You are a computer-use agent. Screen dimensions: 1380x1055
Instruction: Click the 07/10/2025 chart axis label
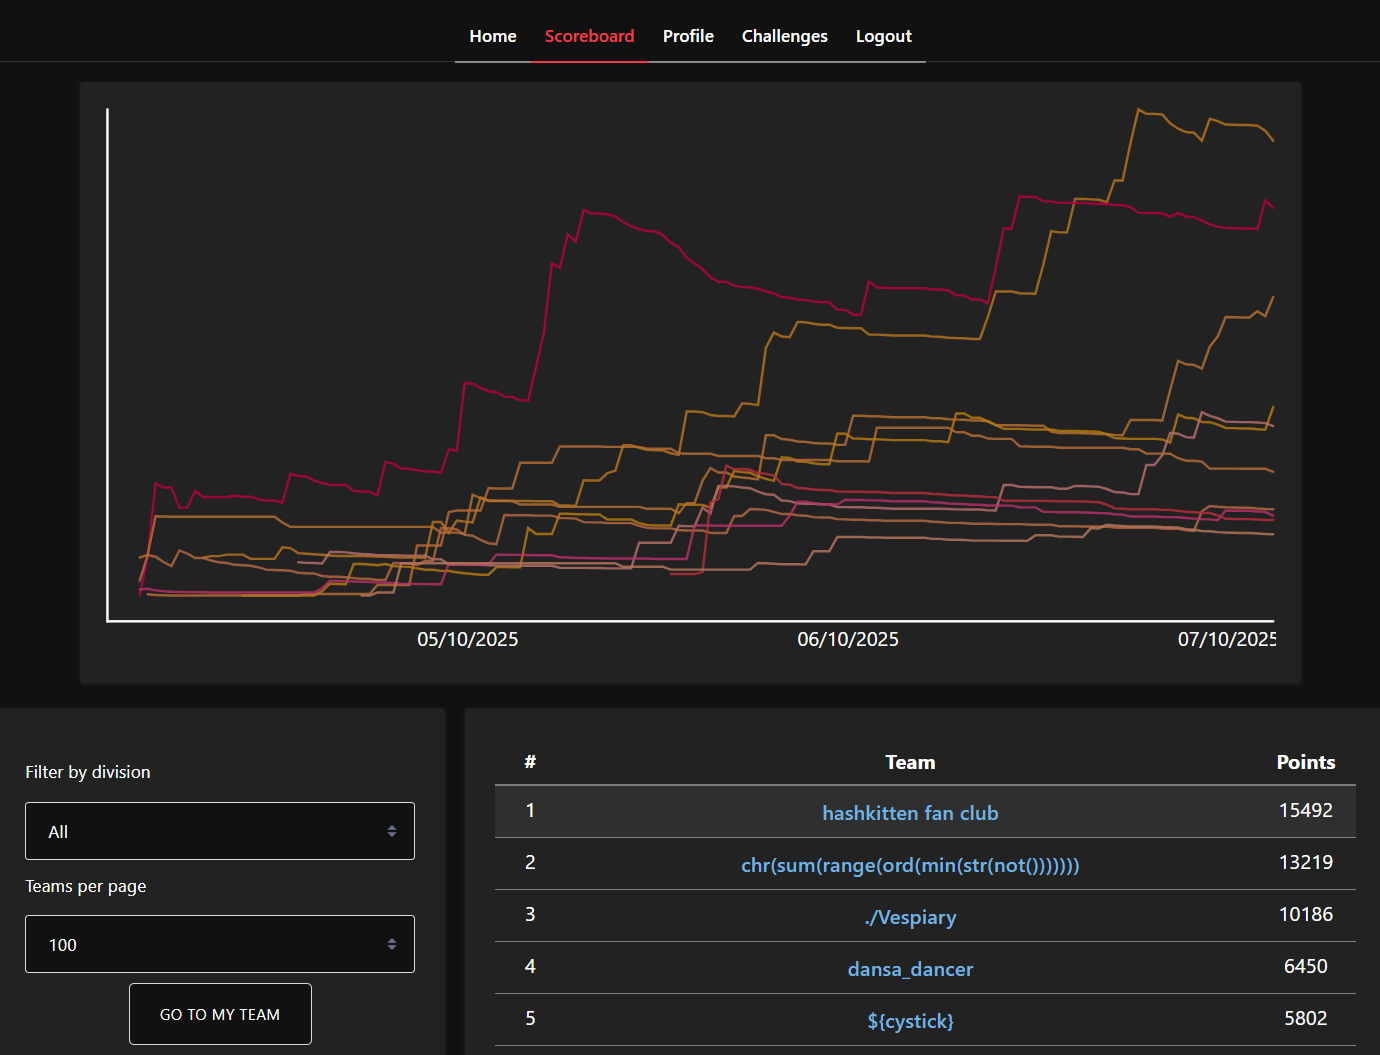coord(1226,639)
